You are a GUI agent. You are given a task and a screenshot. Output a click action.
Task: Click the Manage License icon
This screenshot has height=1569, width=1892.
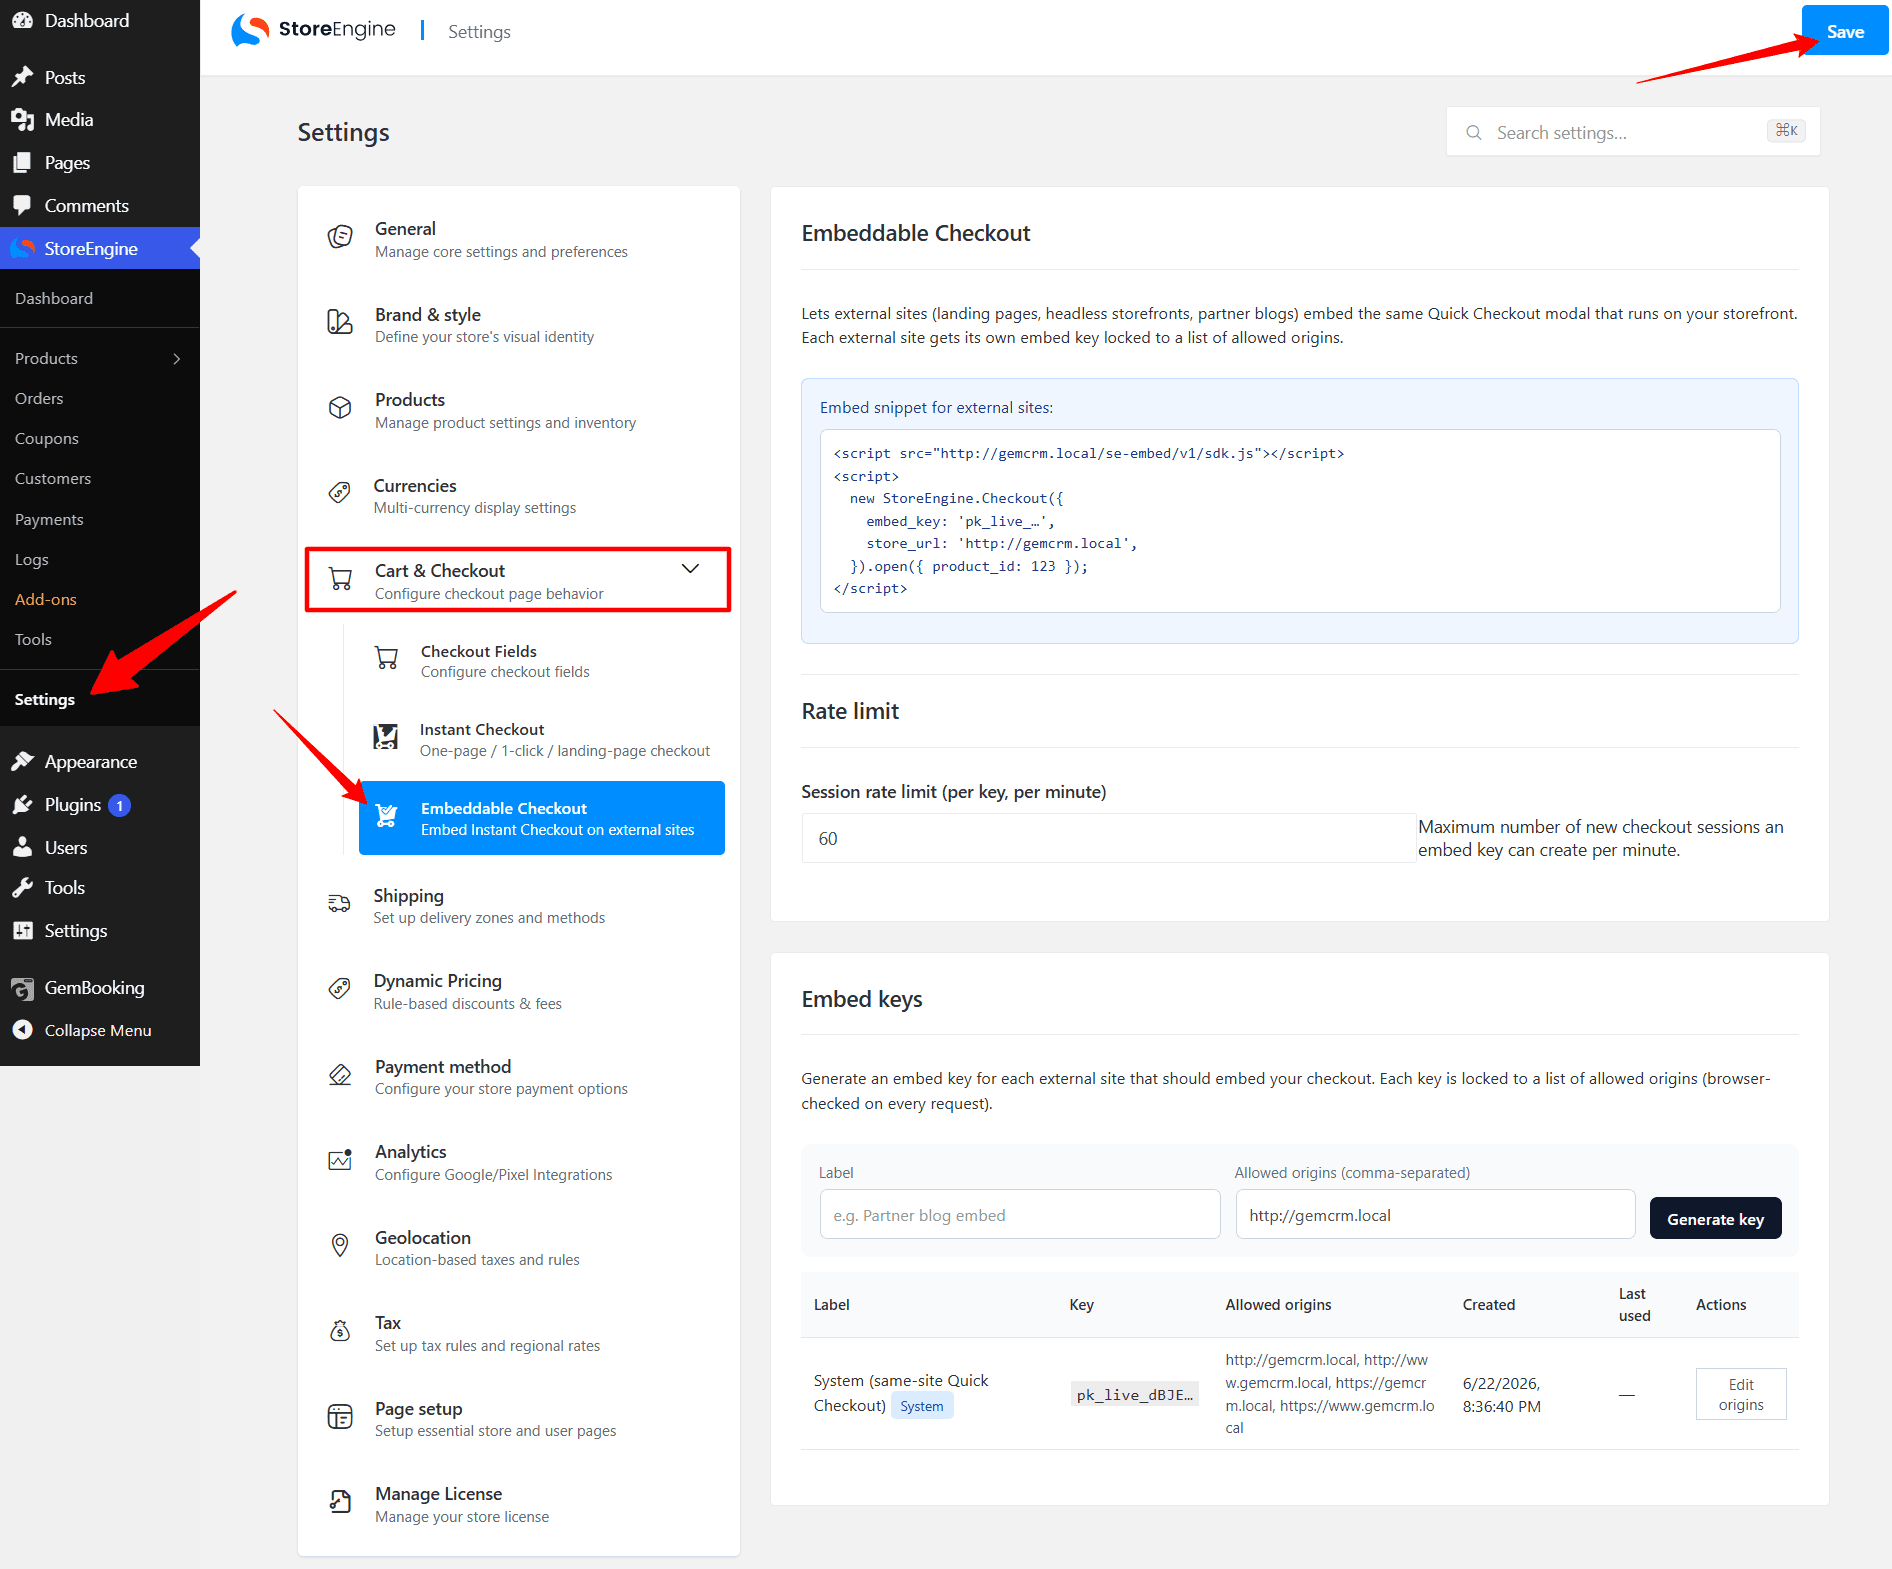click(x=340, y=1502)
